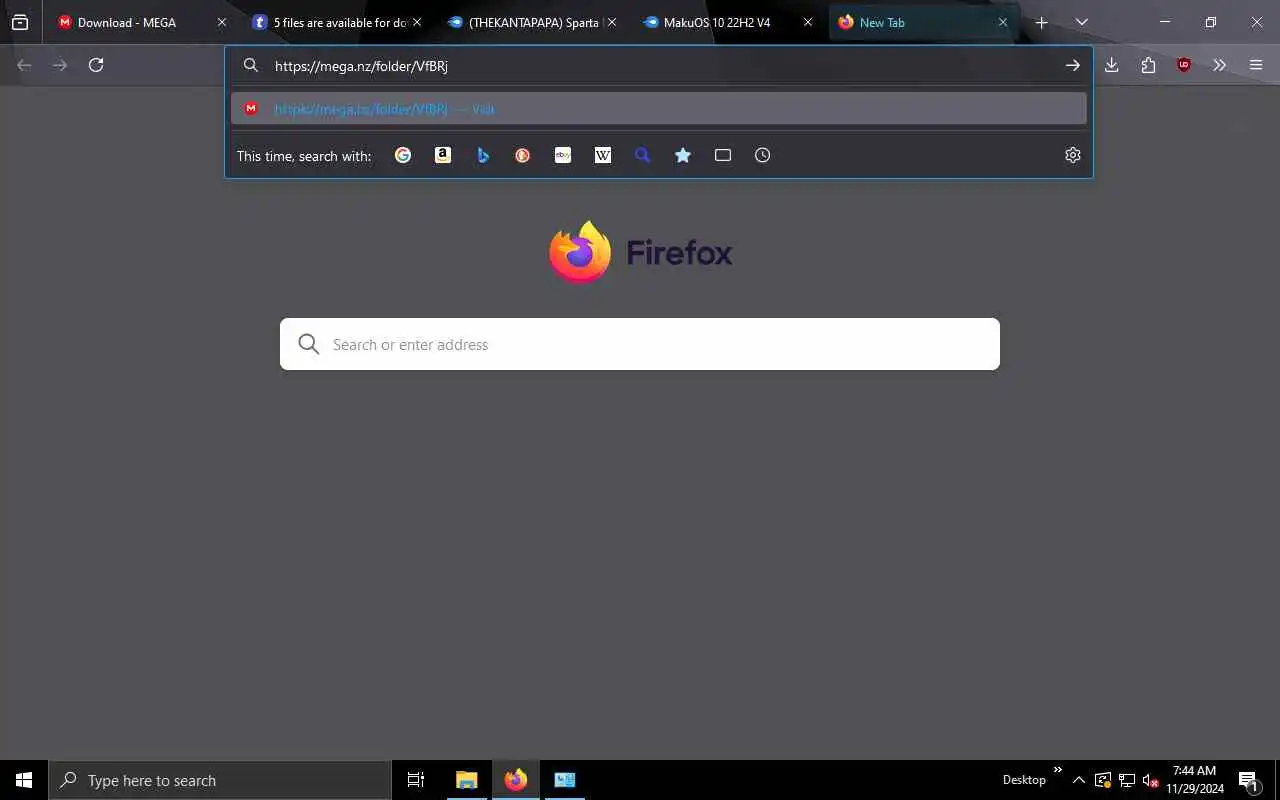Search this time with Wikipedia icon
Image resolution: width=1280 pixels, height=800 pixels.
(x=603, y=155)
